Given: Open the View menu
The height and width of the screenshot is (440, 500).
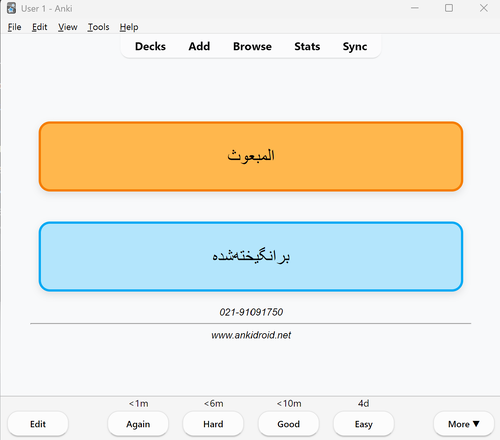Looking at the screenshot, I should (68, 27).
